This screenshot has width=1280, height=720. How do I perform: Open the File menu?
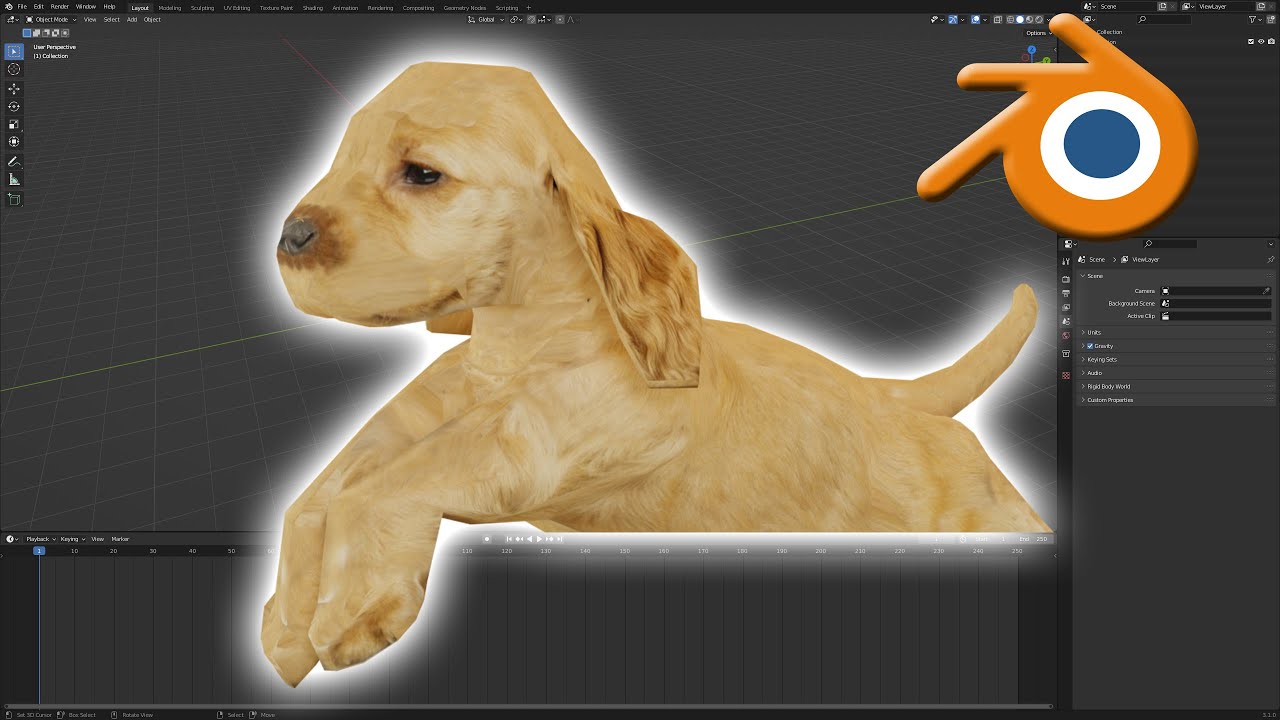(x=22, y=7)
